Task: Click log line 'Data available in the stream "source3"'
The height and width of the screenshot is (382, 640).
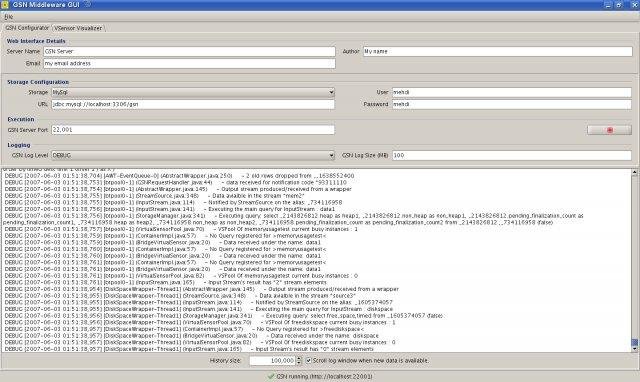Action: coord(180,295)
